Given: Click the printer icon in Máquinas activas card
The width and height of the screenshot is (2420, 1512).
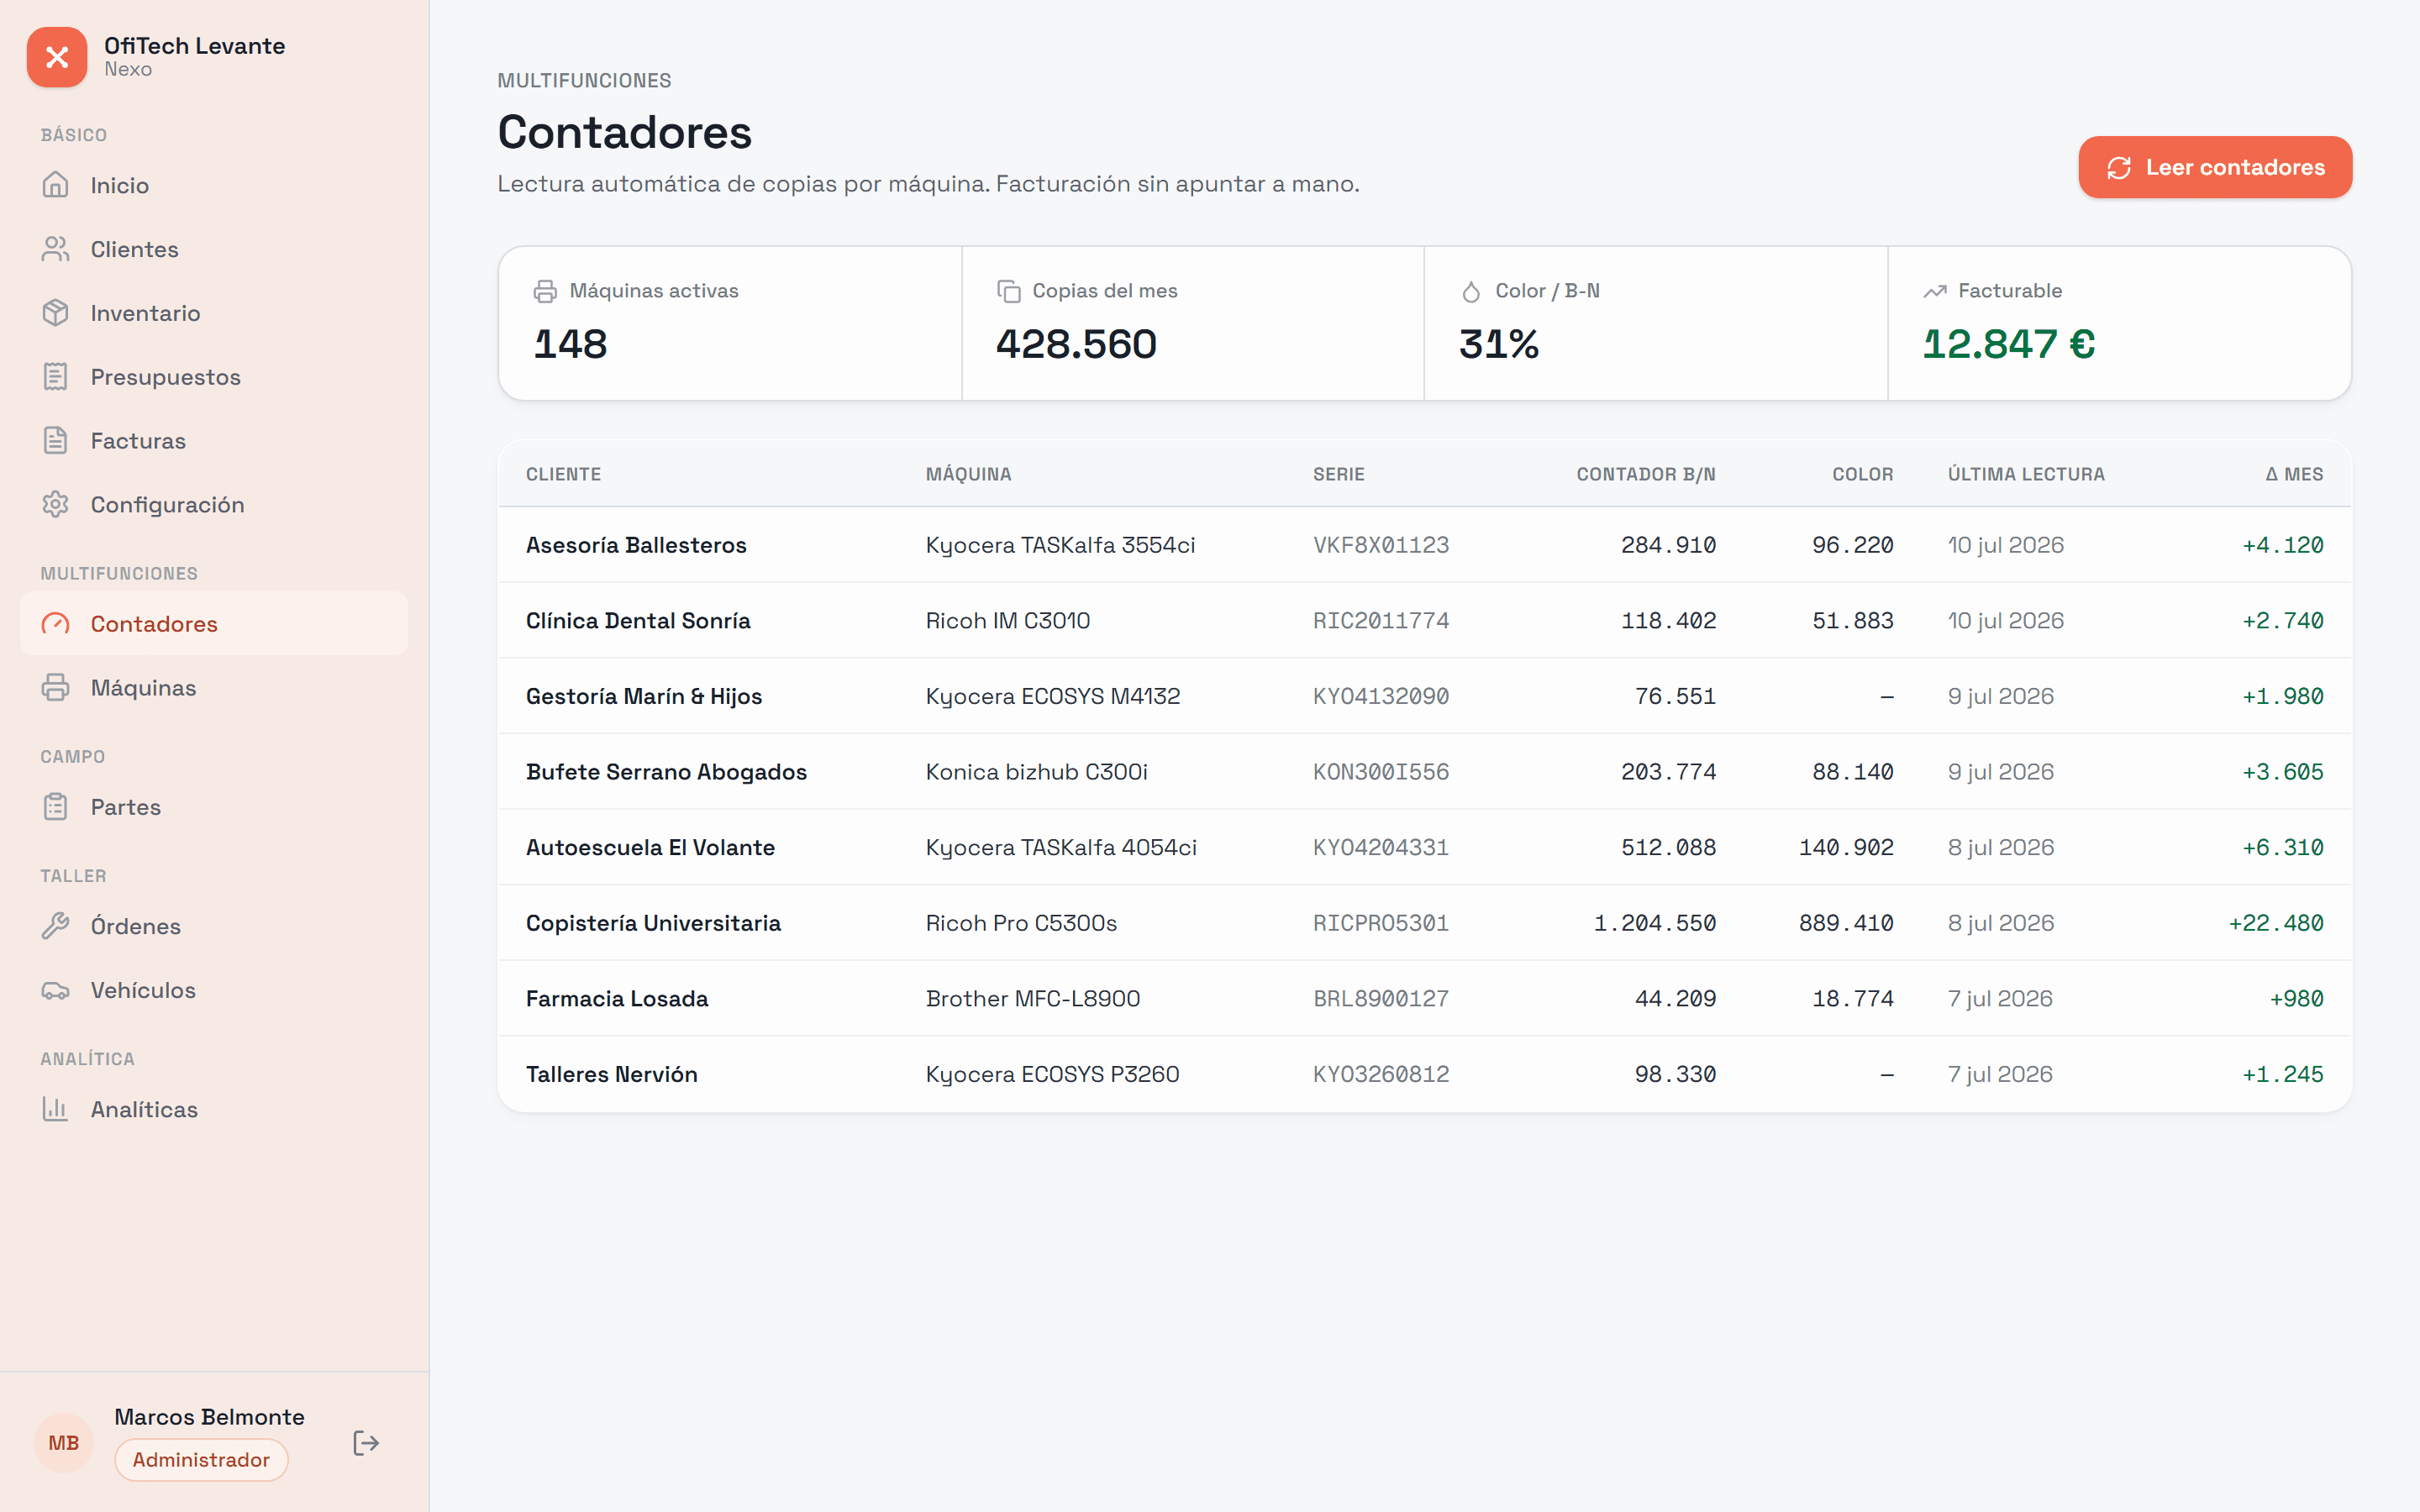Looking at the screenshot, I should (545, 291).
